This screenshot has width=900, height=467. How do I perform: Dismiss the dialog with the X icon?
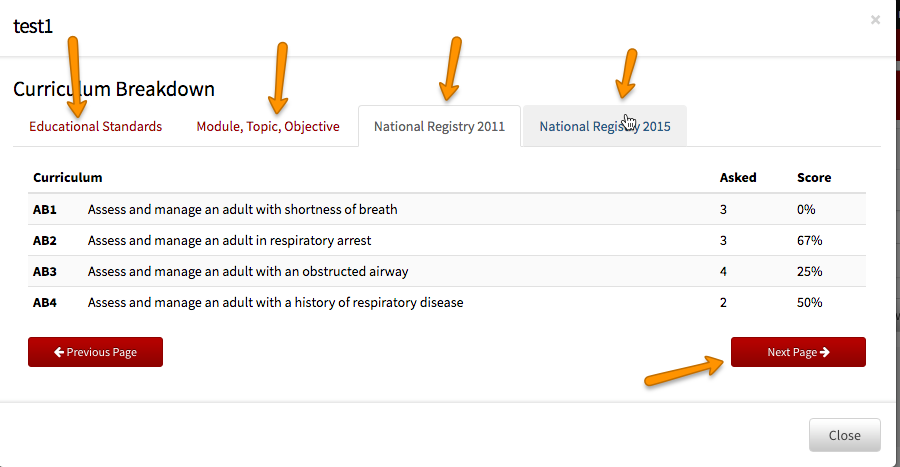click(x=875, y=20)
